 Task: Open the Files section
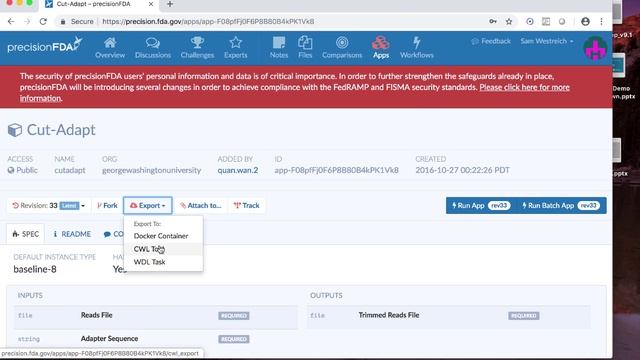click(305, 48)
